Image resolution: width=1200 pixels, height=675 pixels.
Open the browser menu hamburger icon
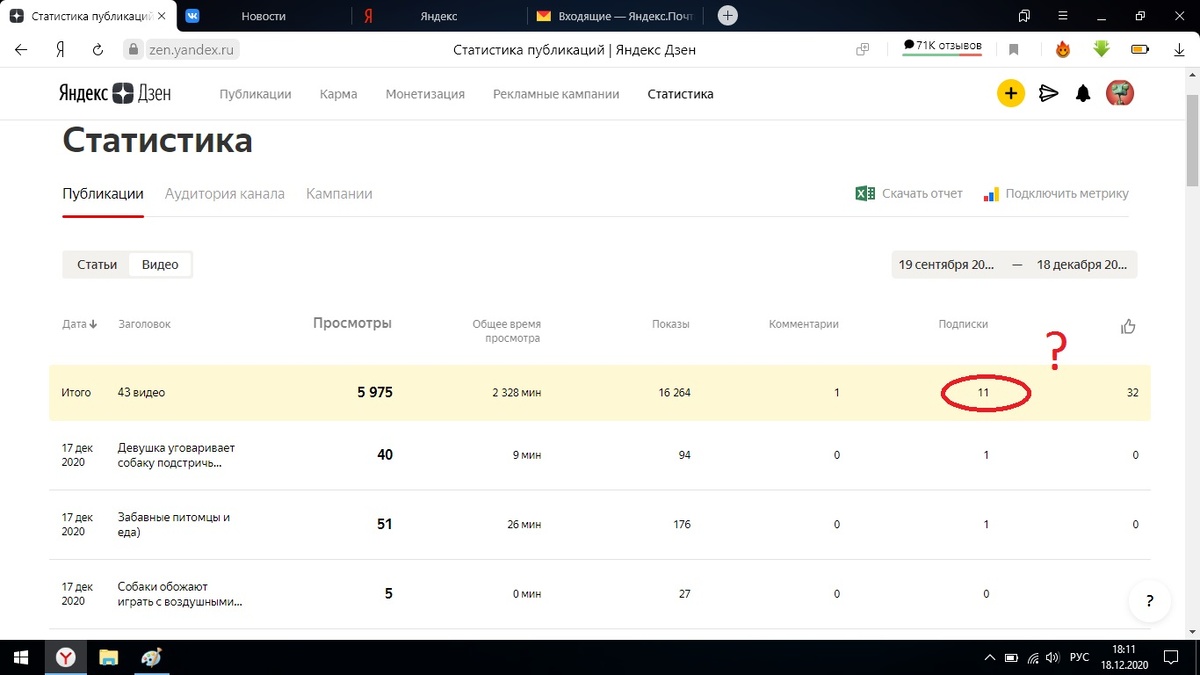point(1063,16)
